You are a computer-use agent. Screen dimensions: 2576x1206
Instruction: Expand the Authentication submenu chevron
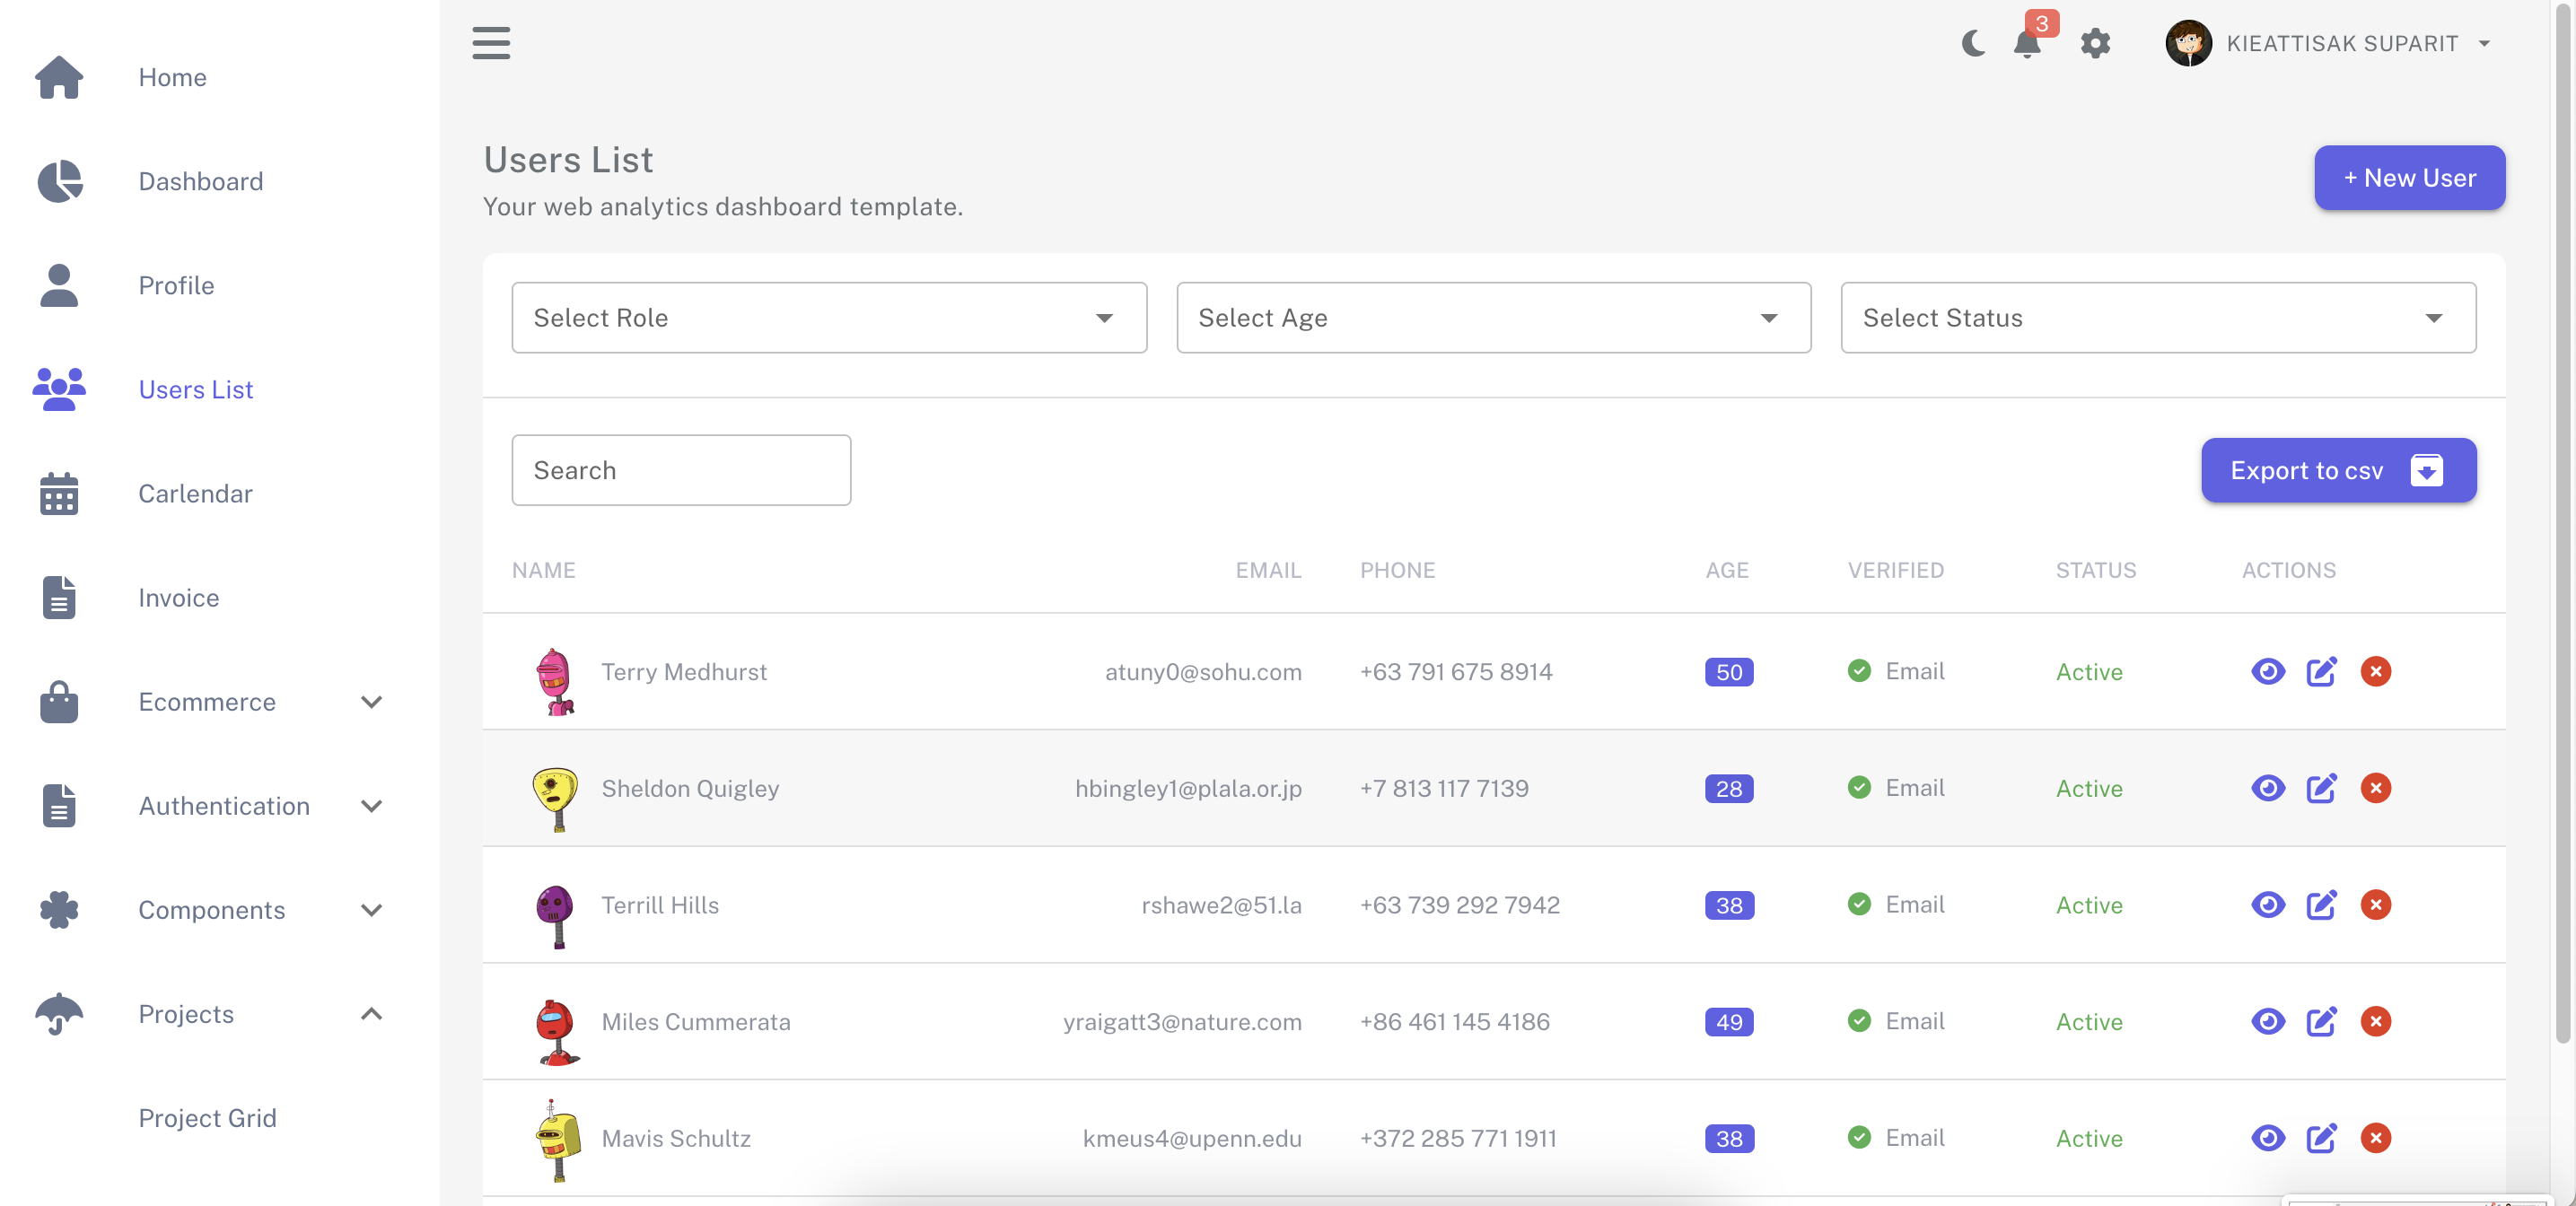371,806
